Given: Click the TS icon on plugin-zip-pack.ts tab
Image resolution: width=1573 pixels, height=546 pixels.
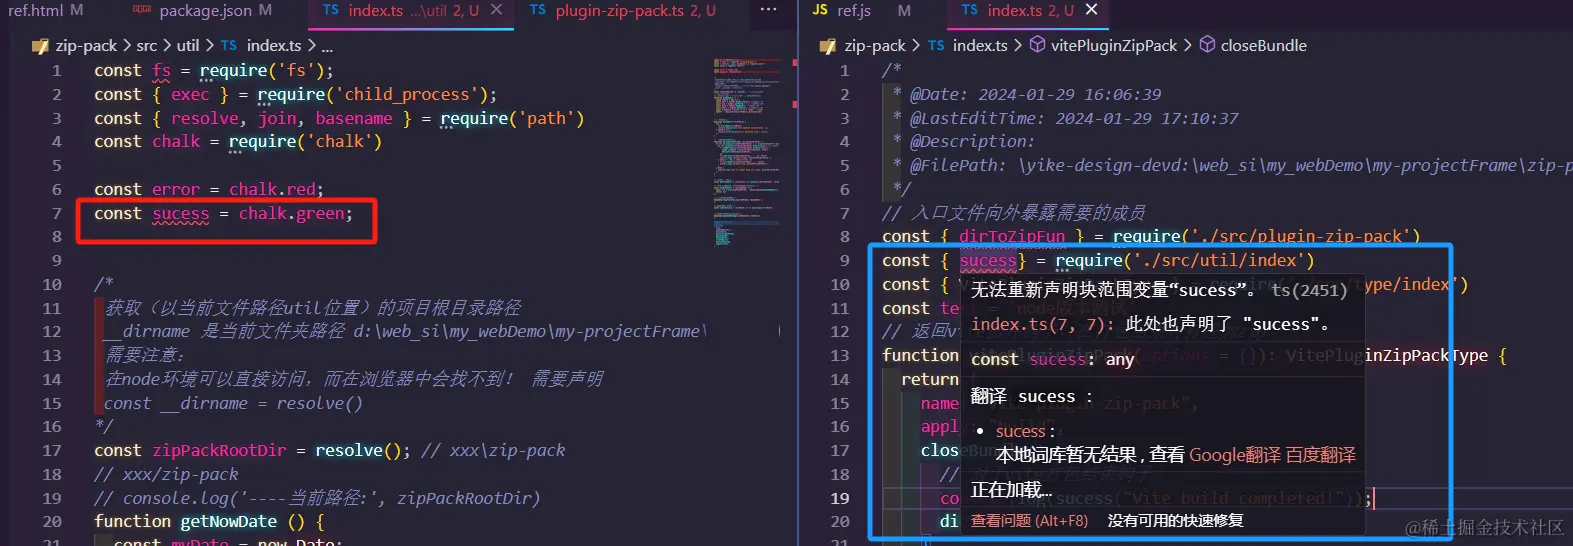Looking at the screenshot, I should pos(538,10).
